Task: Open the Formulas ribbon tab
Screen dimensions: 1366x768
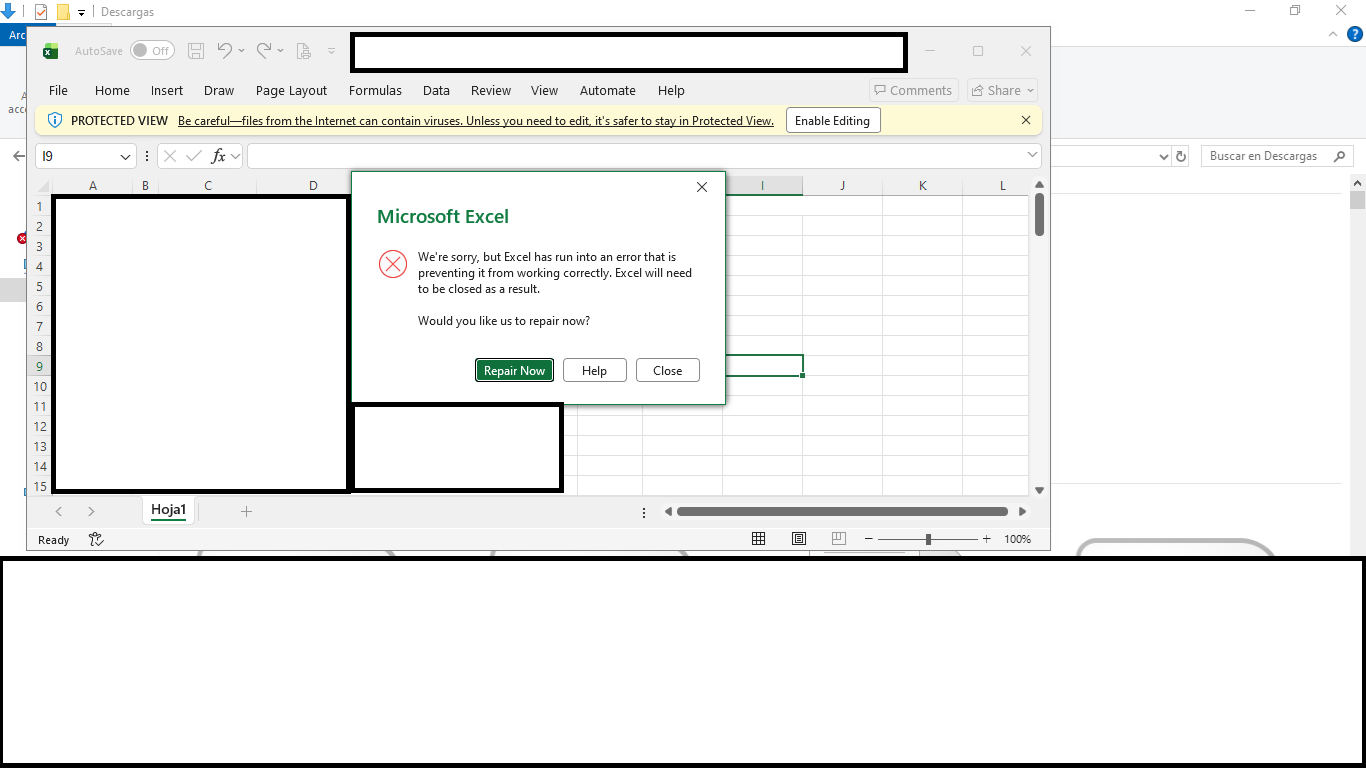Action: pyautogui.click(x=375, y=90)
